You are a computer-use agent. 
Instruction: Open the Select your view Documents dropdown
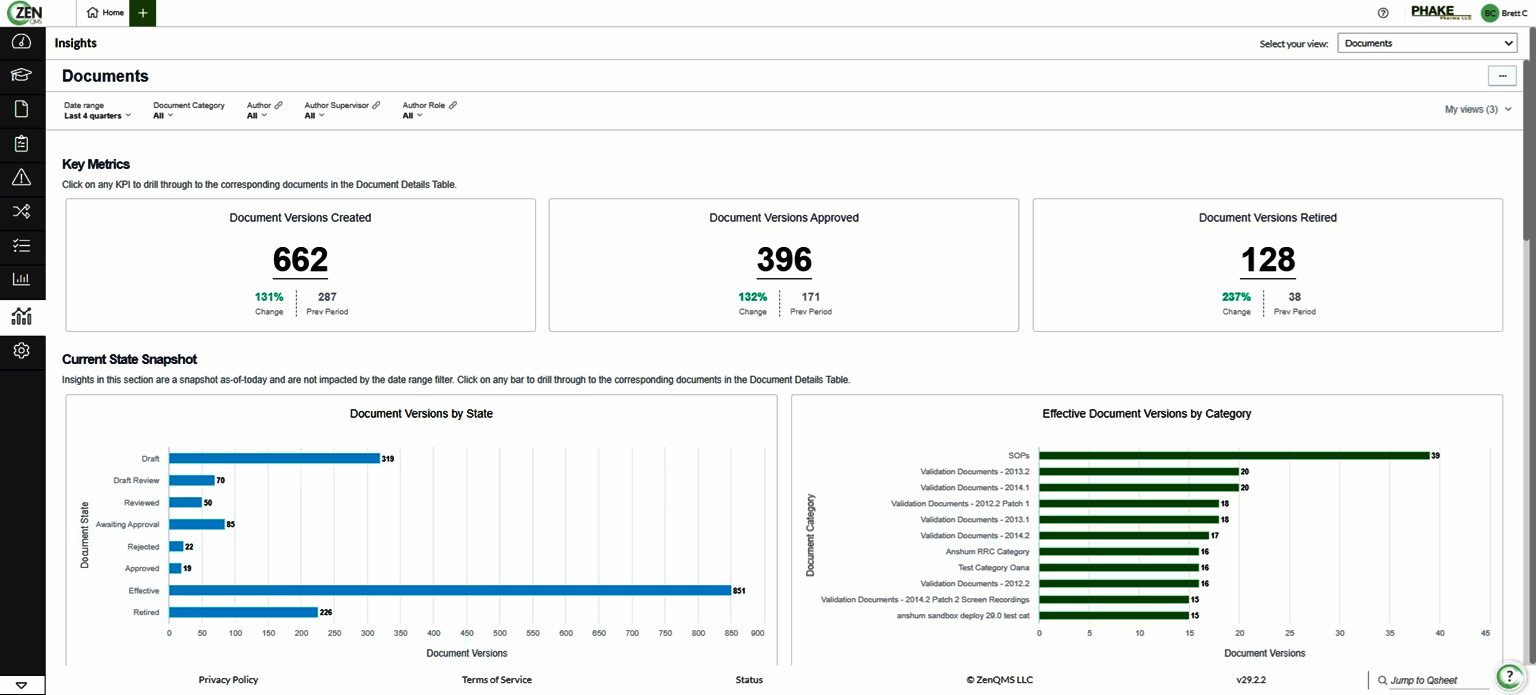click(x=1427, y=43)
